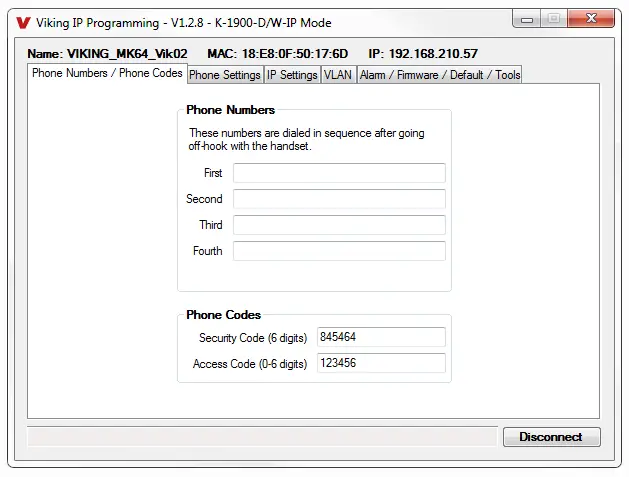Click the IP address 192.168.210.57

pos(433,54)
